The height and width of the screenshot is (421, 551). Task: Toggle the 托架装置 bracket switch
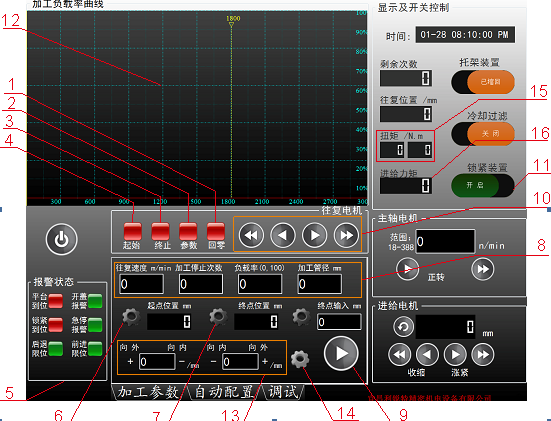[483, 82]
